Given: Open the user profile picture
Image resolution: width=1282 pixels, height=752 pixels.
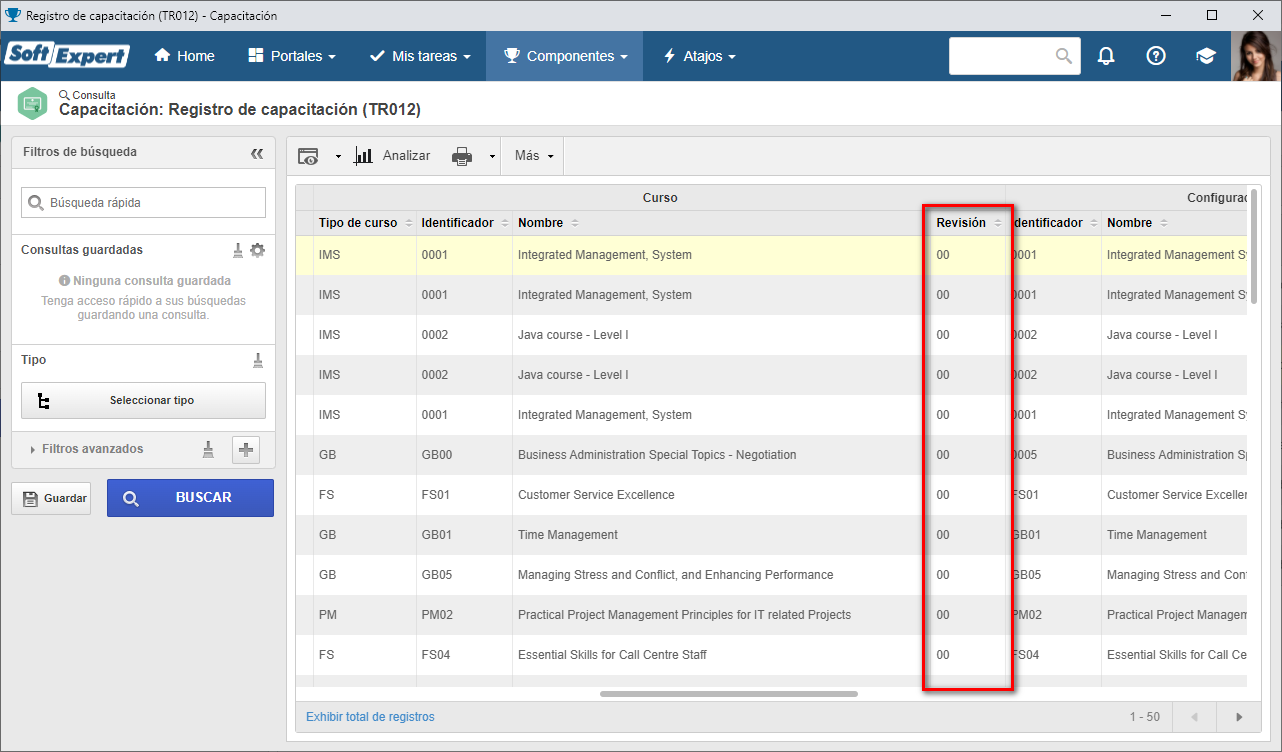Looking at the screenshot, I should click(x=1256, y=56).
